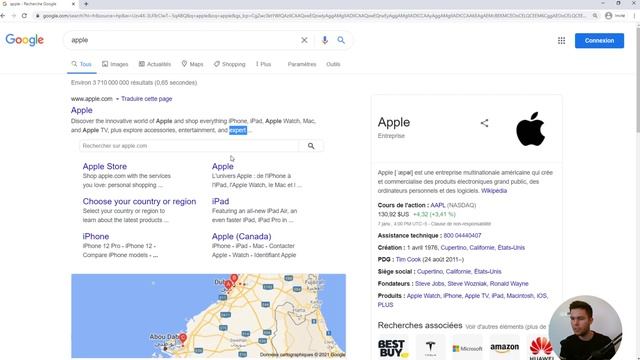Expand the Plus menu
The width and height of the screenshot is (640, 360).
(x=264, y=64)
